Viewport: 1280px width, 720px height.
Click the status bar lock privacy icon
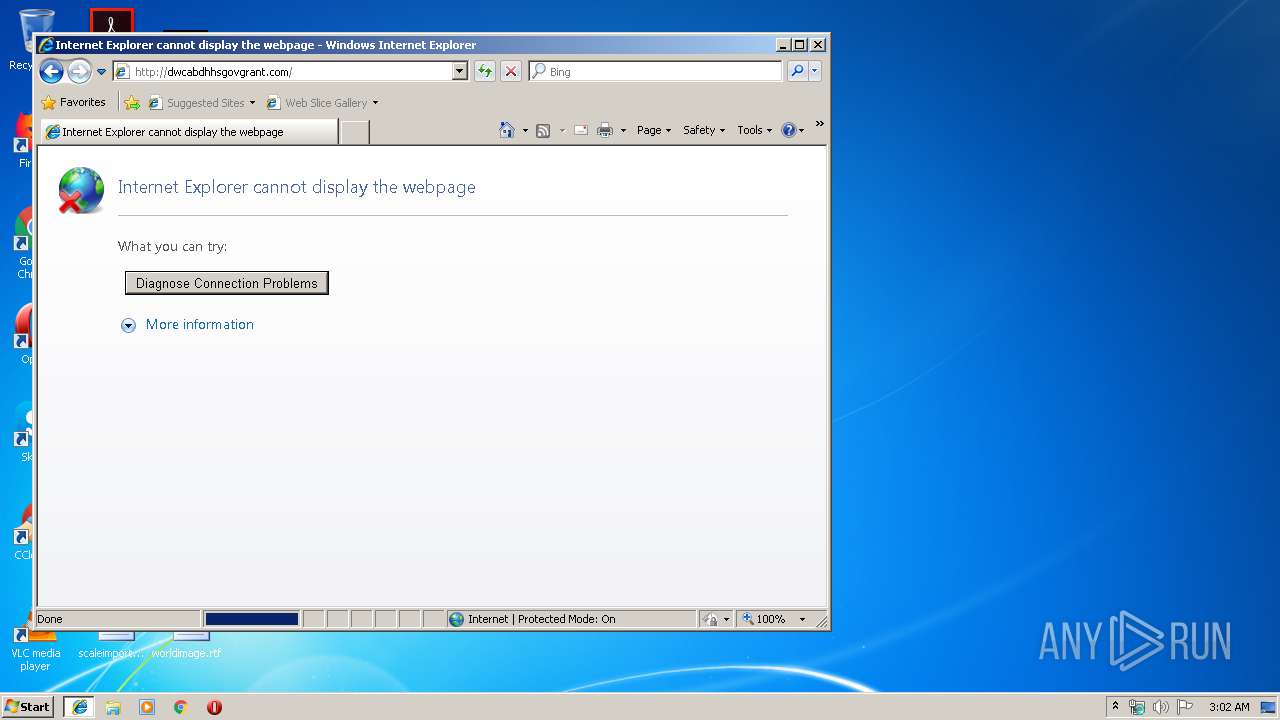[x=711, y=619]
